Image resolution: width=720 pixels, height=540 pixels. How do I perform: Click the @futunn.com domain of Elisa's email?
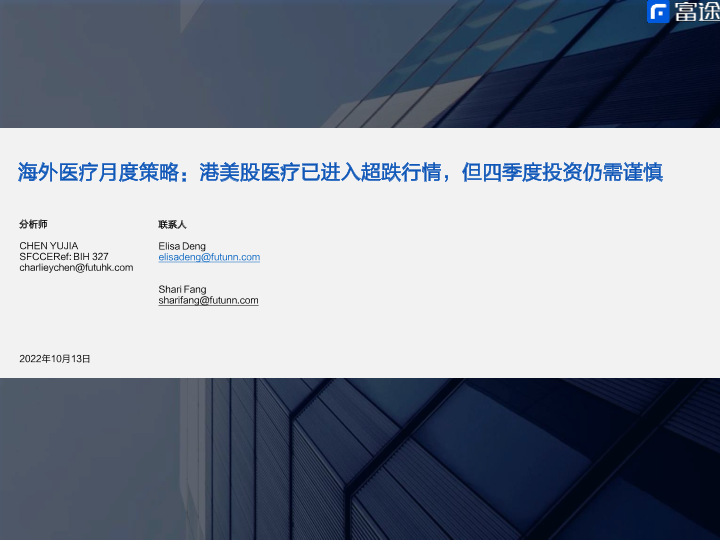233,257
